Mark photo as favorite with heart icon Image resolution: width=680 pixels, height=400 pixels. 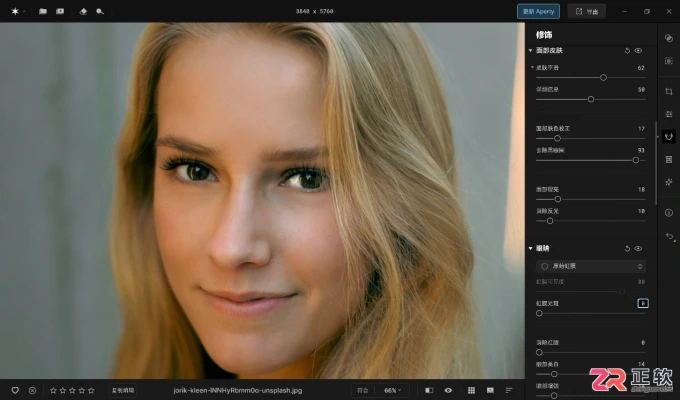(15, 390)
